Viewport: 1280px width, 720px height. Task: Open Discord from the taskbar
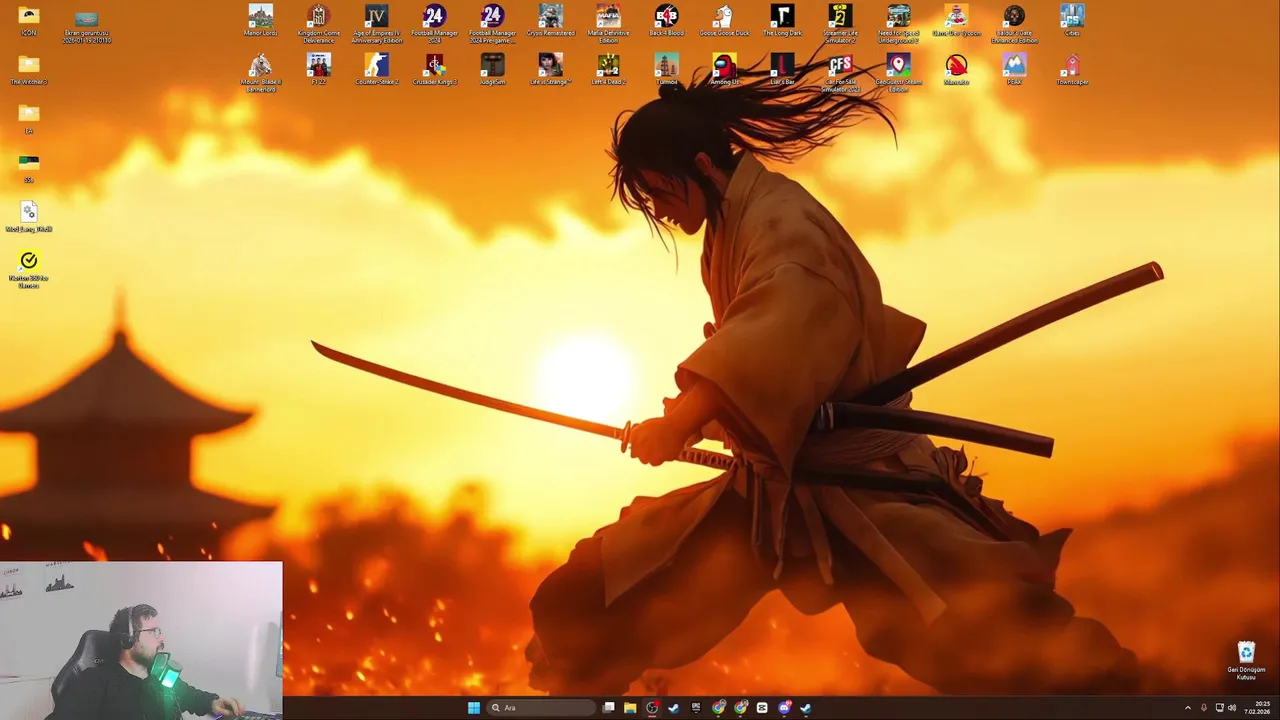[784, 708]
